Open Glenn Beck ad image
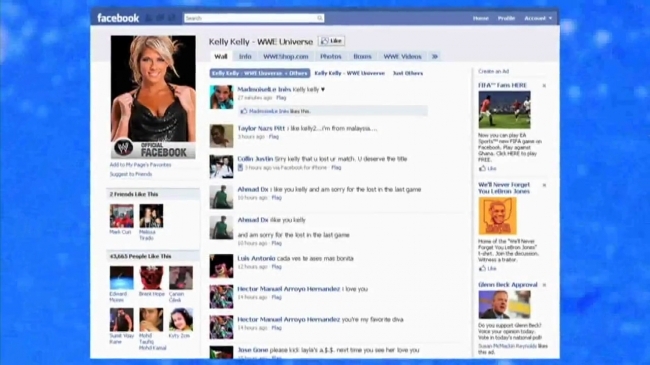This screenshot has width=650, height=365. click(504, 305)
